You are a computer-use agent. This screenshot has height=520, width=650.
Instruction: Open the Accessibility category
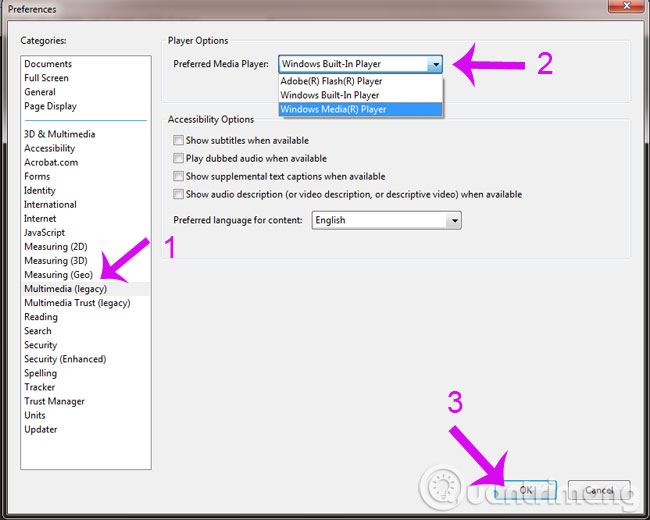pyautogui.click(x=49, y=148)
